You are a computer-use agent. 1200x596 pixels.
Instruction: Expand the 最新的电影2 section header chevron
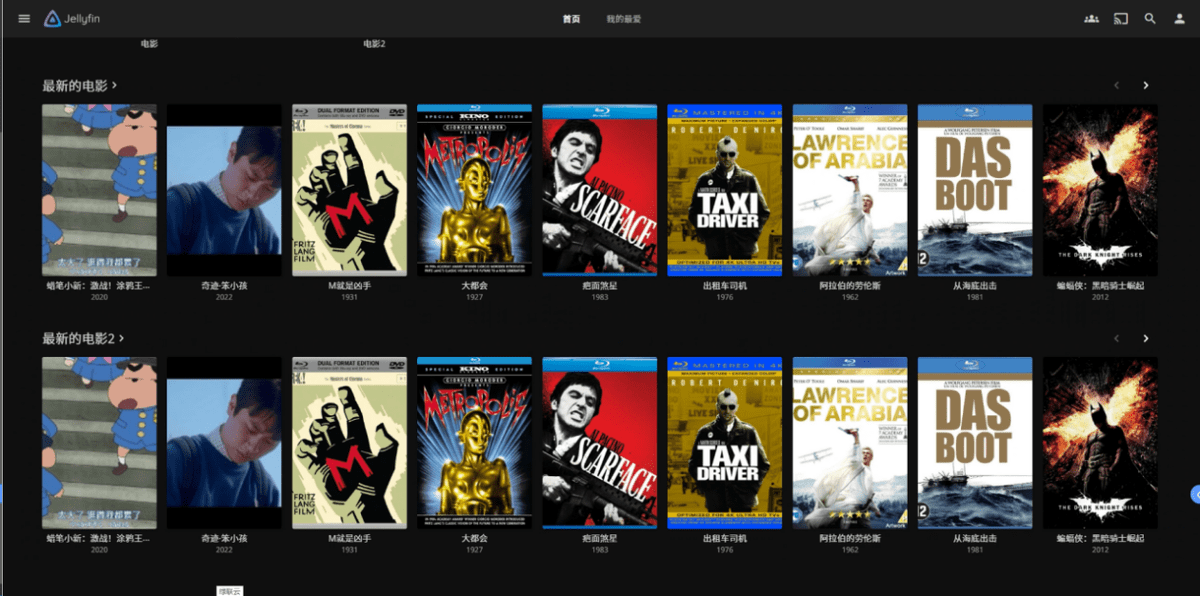[122, 339]
